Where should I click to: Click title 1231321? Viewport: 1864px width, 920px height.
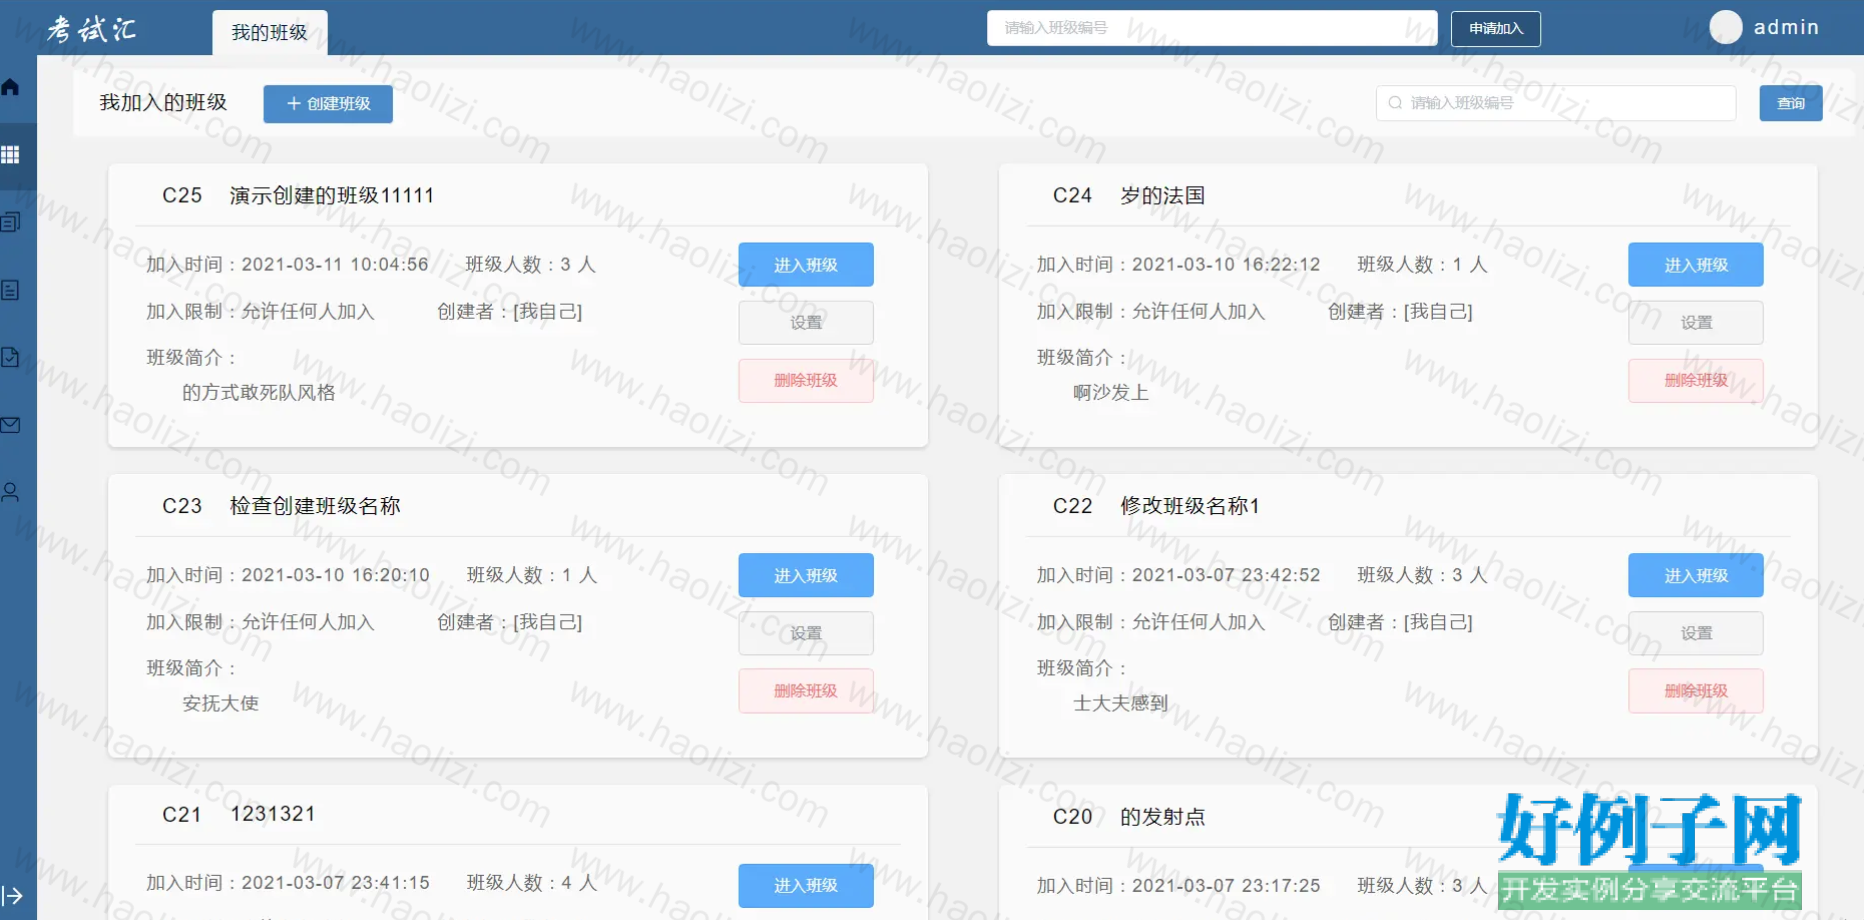click(273, 814)
